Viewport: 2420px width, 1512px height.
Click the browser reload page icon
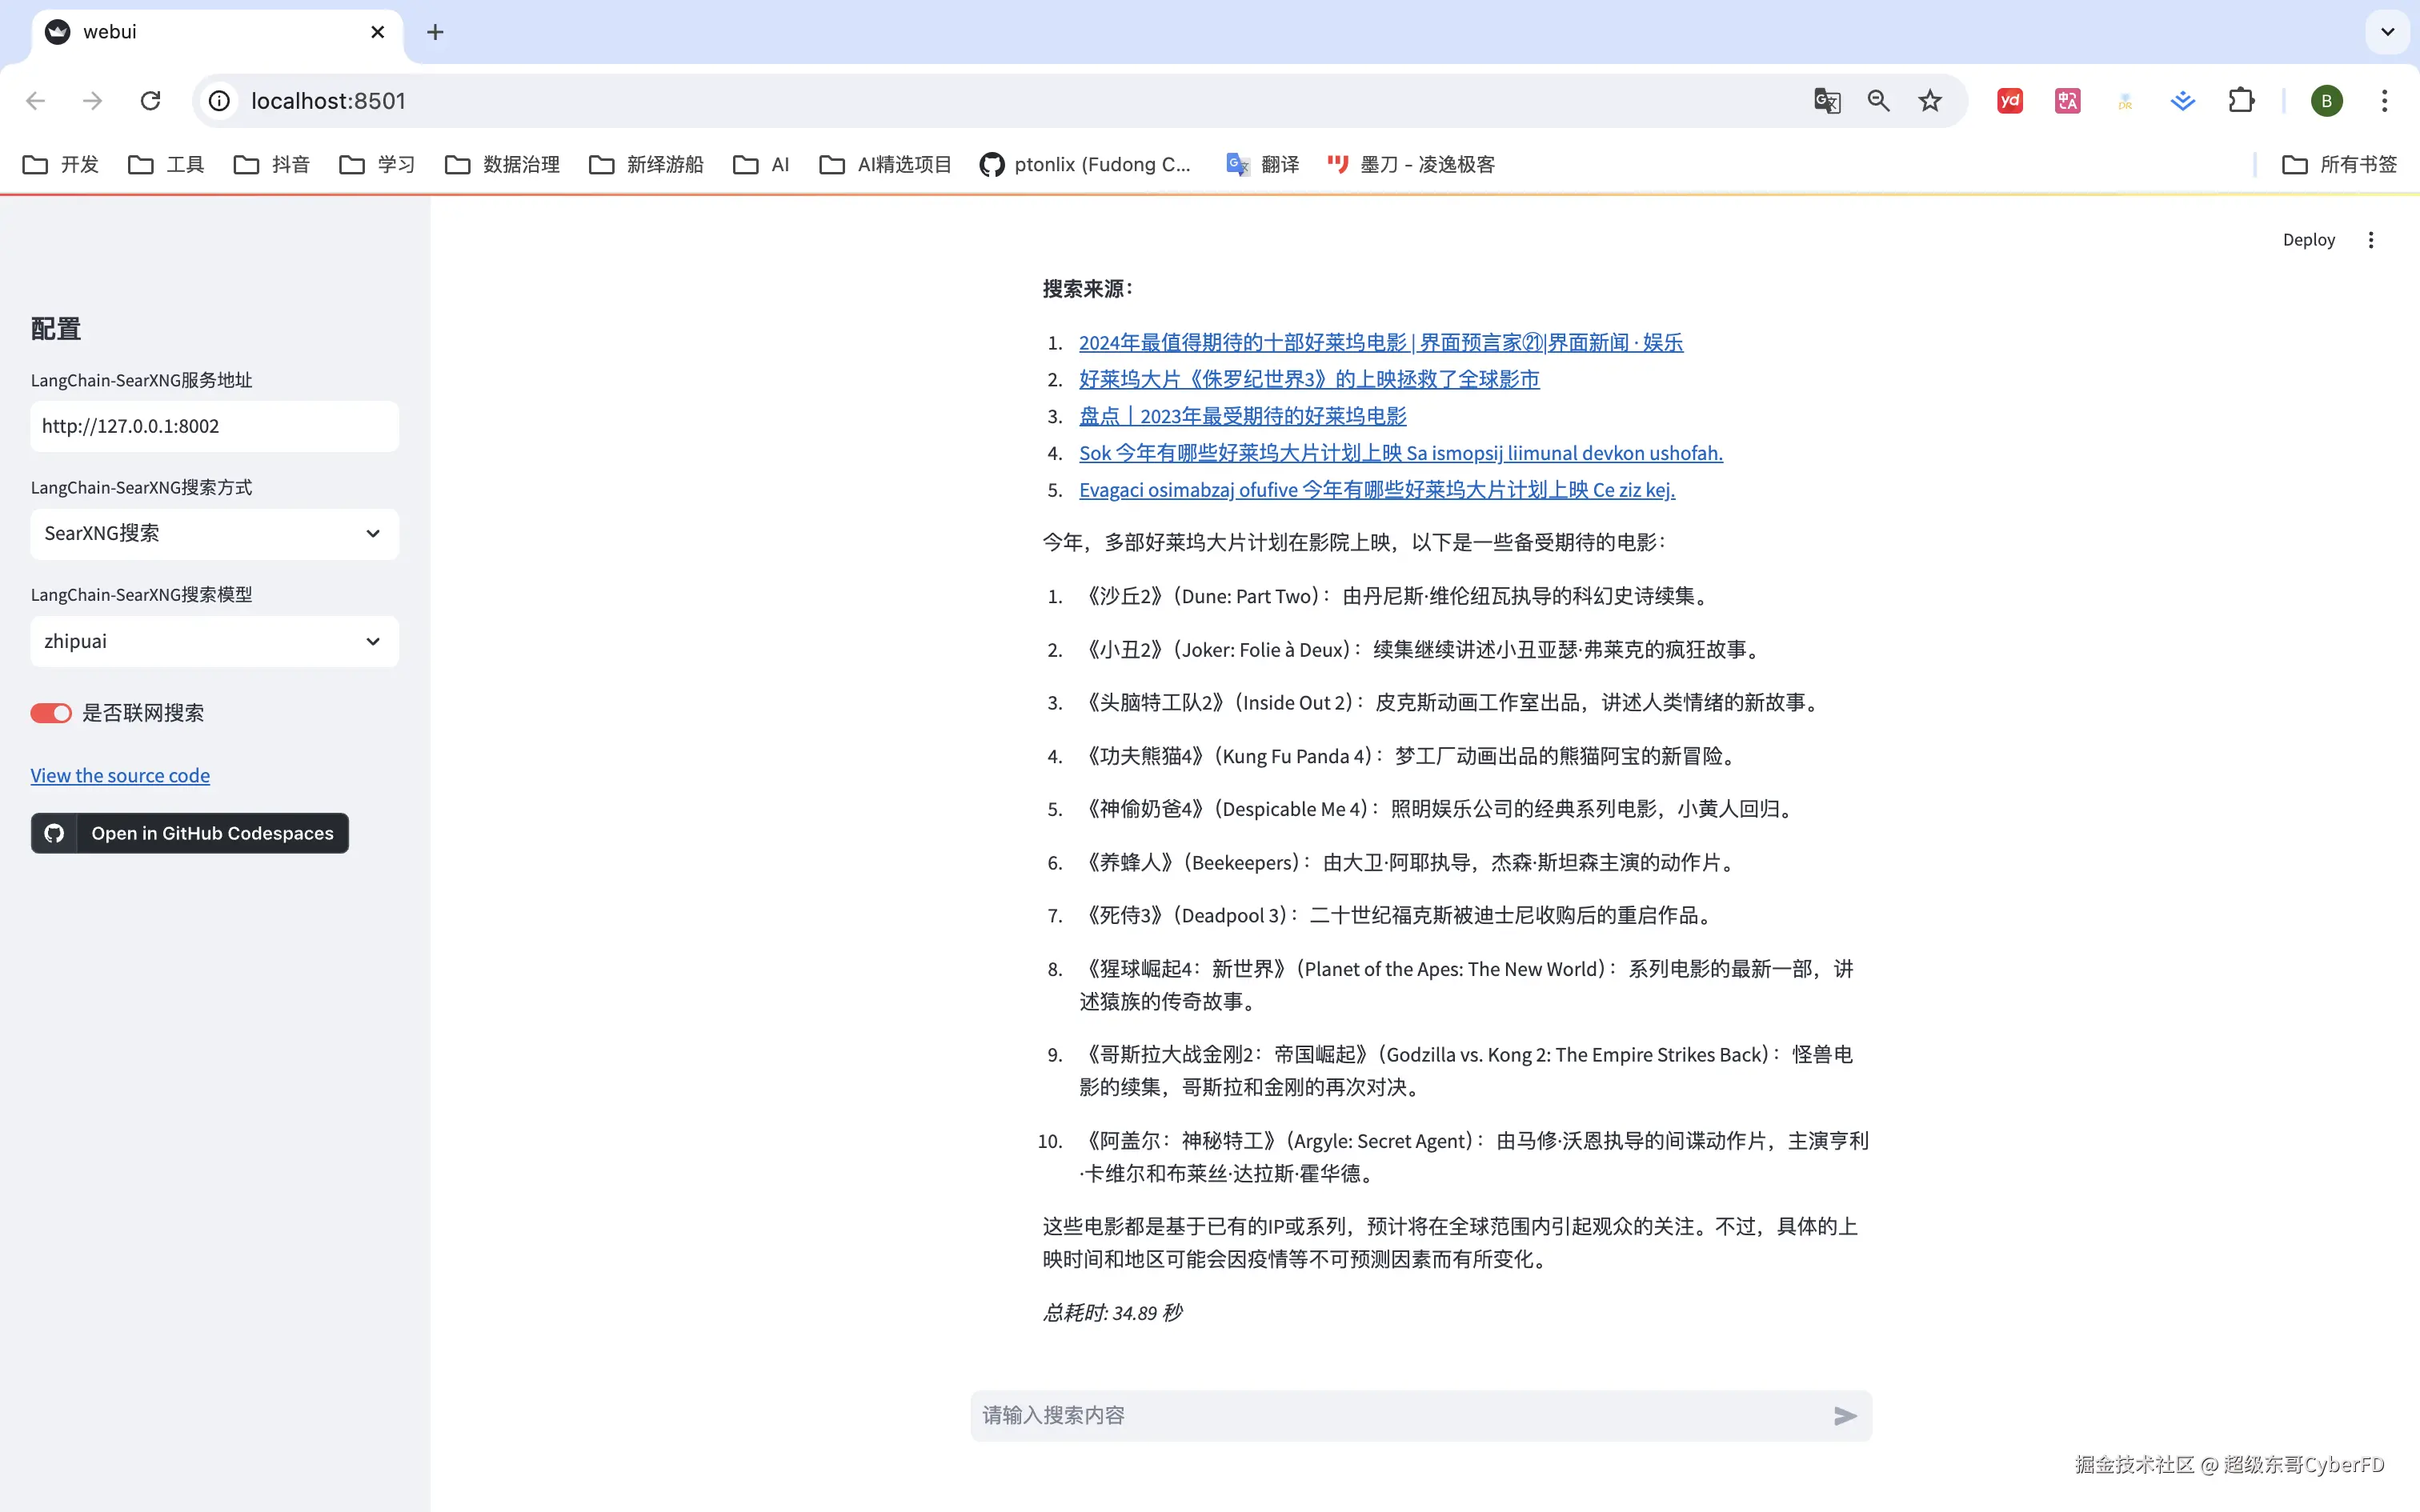tap(150, 101)
